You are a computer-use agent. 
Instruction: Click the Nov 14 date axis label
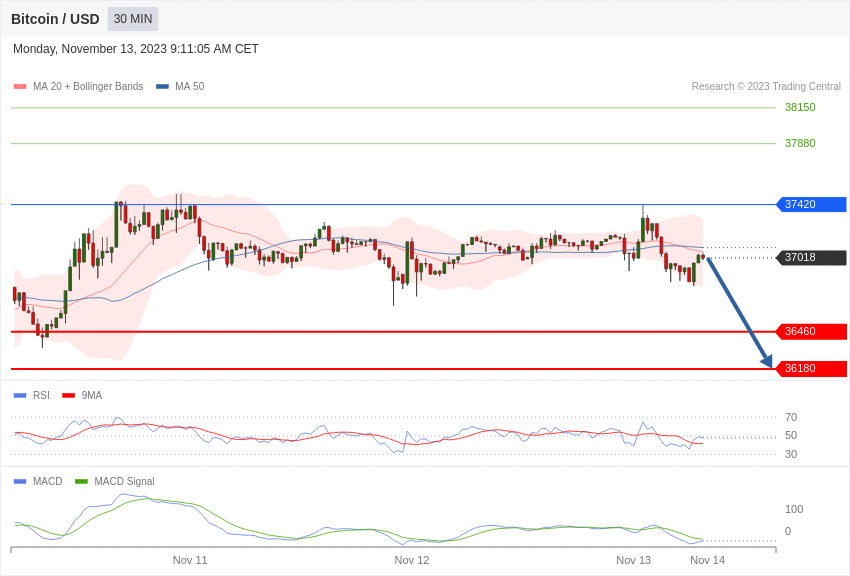coord(707,560)
